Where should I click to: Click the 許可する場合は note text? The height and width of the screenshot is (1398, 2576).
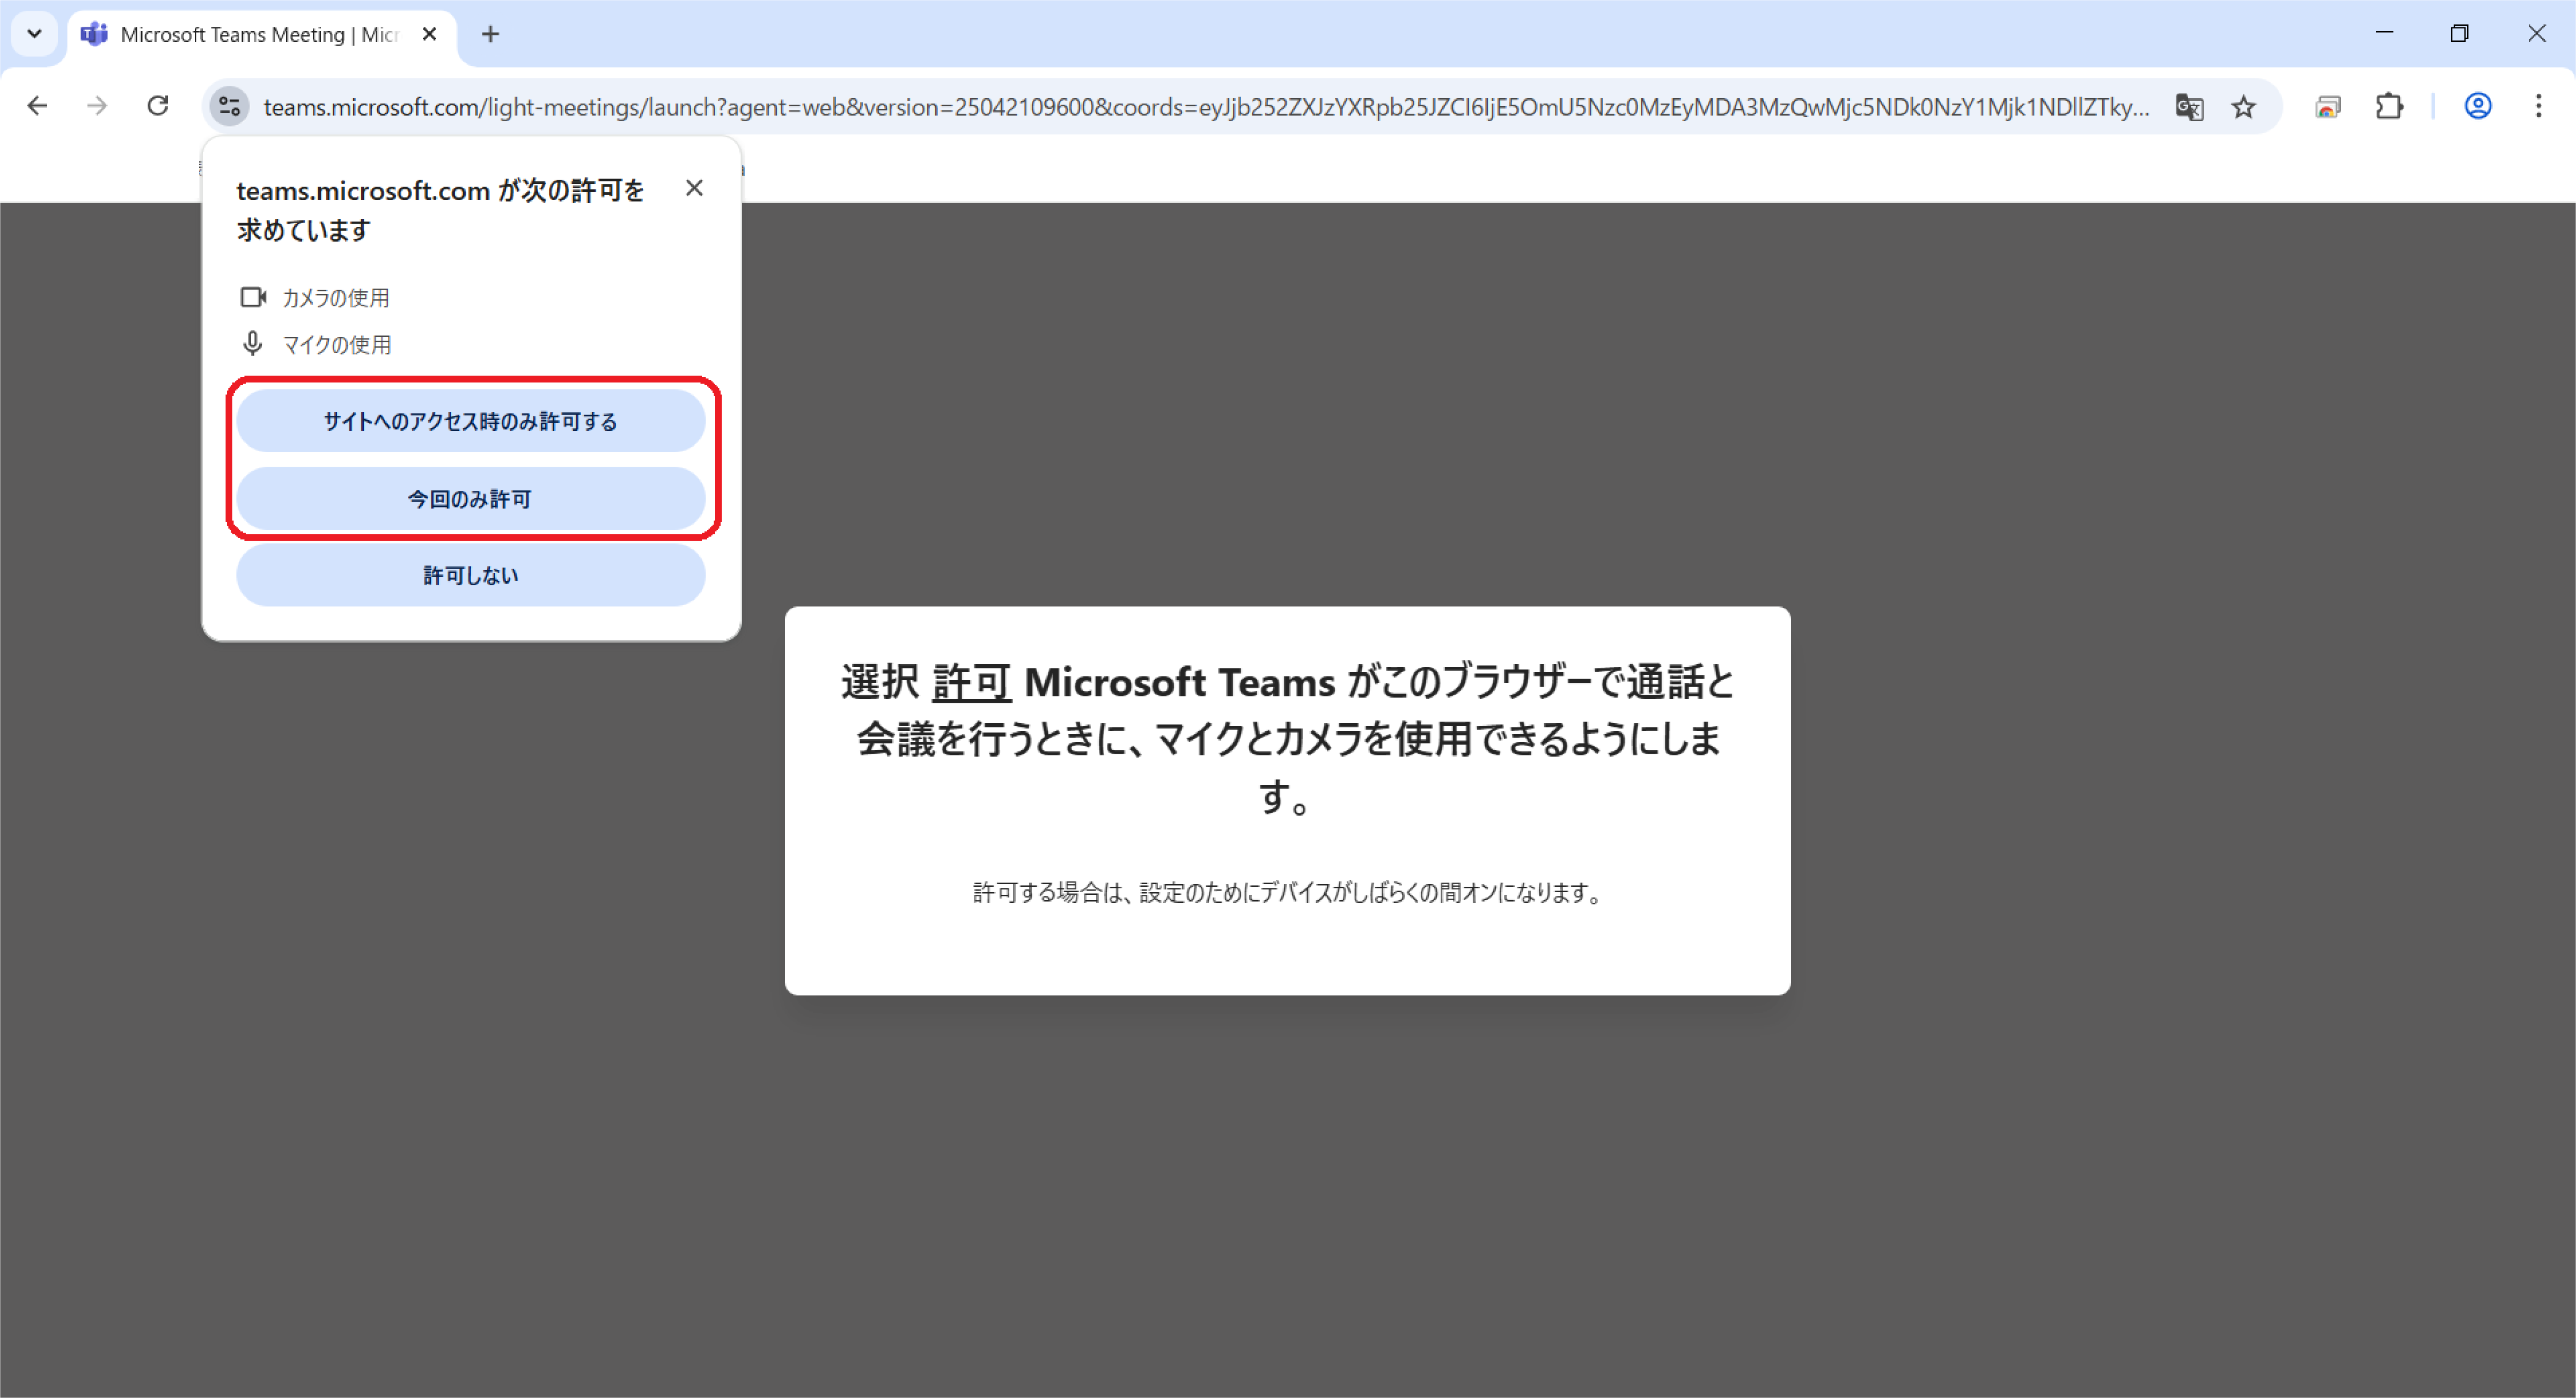click(x=1287, y=892)
